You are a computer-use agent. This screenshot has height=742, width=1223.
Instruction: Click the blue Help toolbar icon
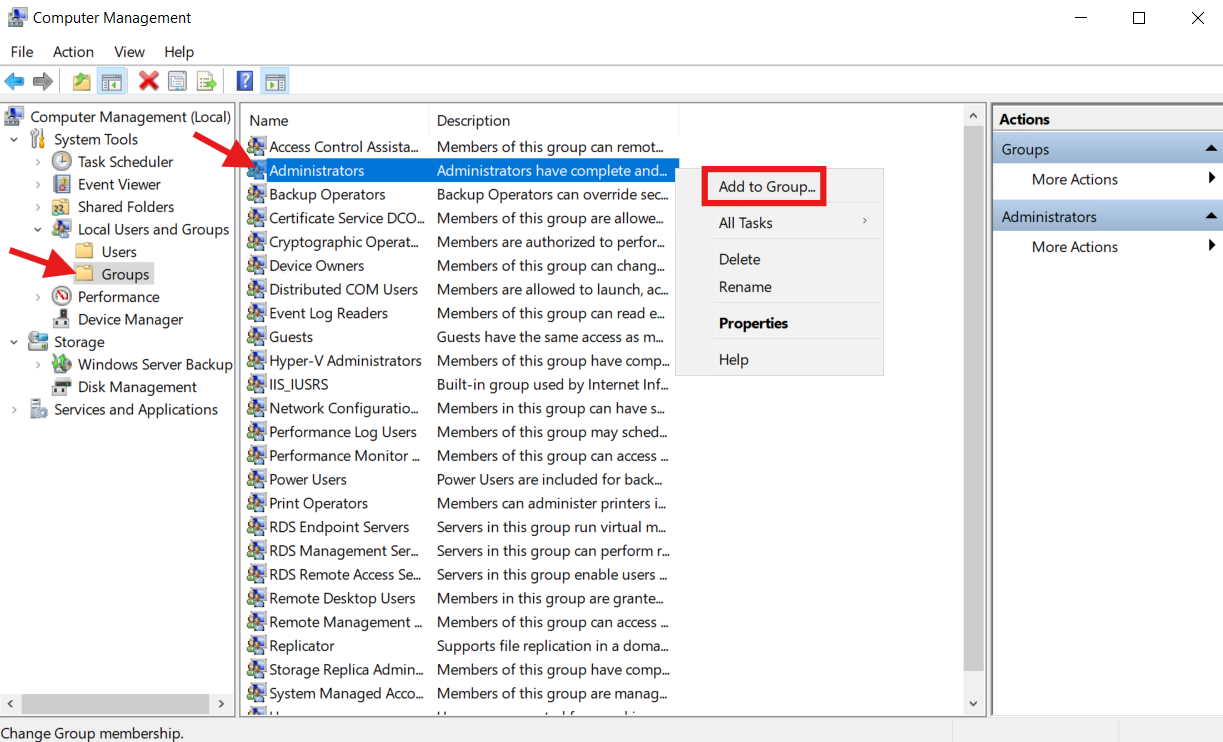click(x=244, y=81)
